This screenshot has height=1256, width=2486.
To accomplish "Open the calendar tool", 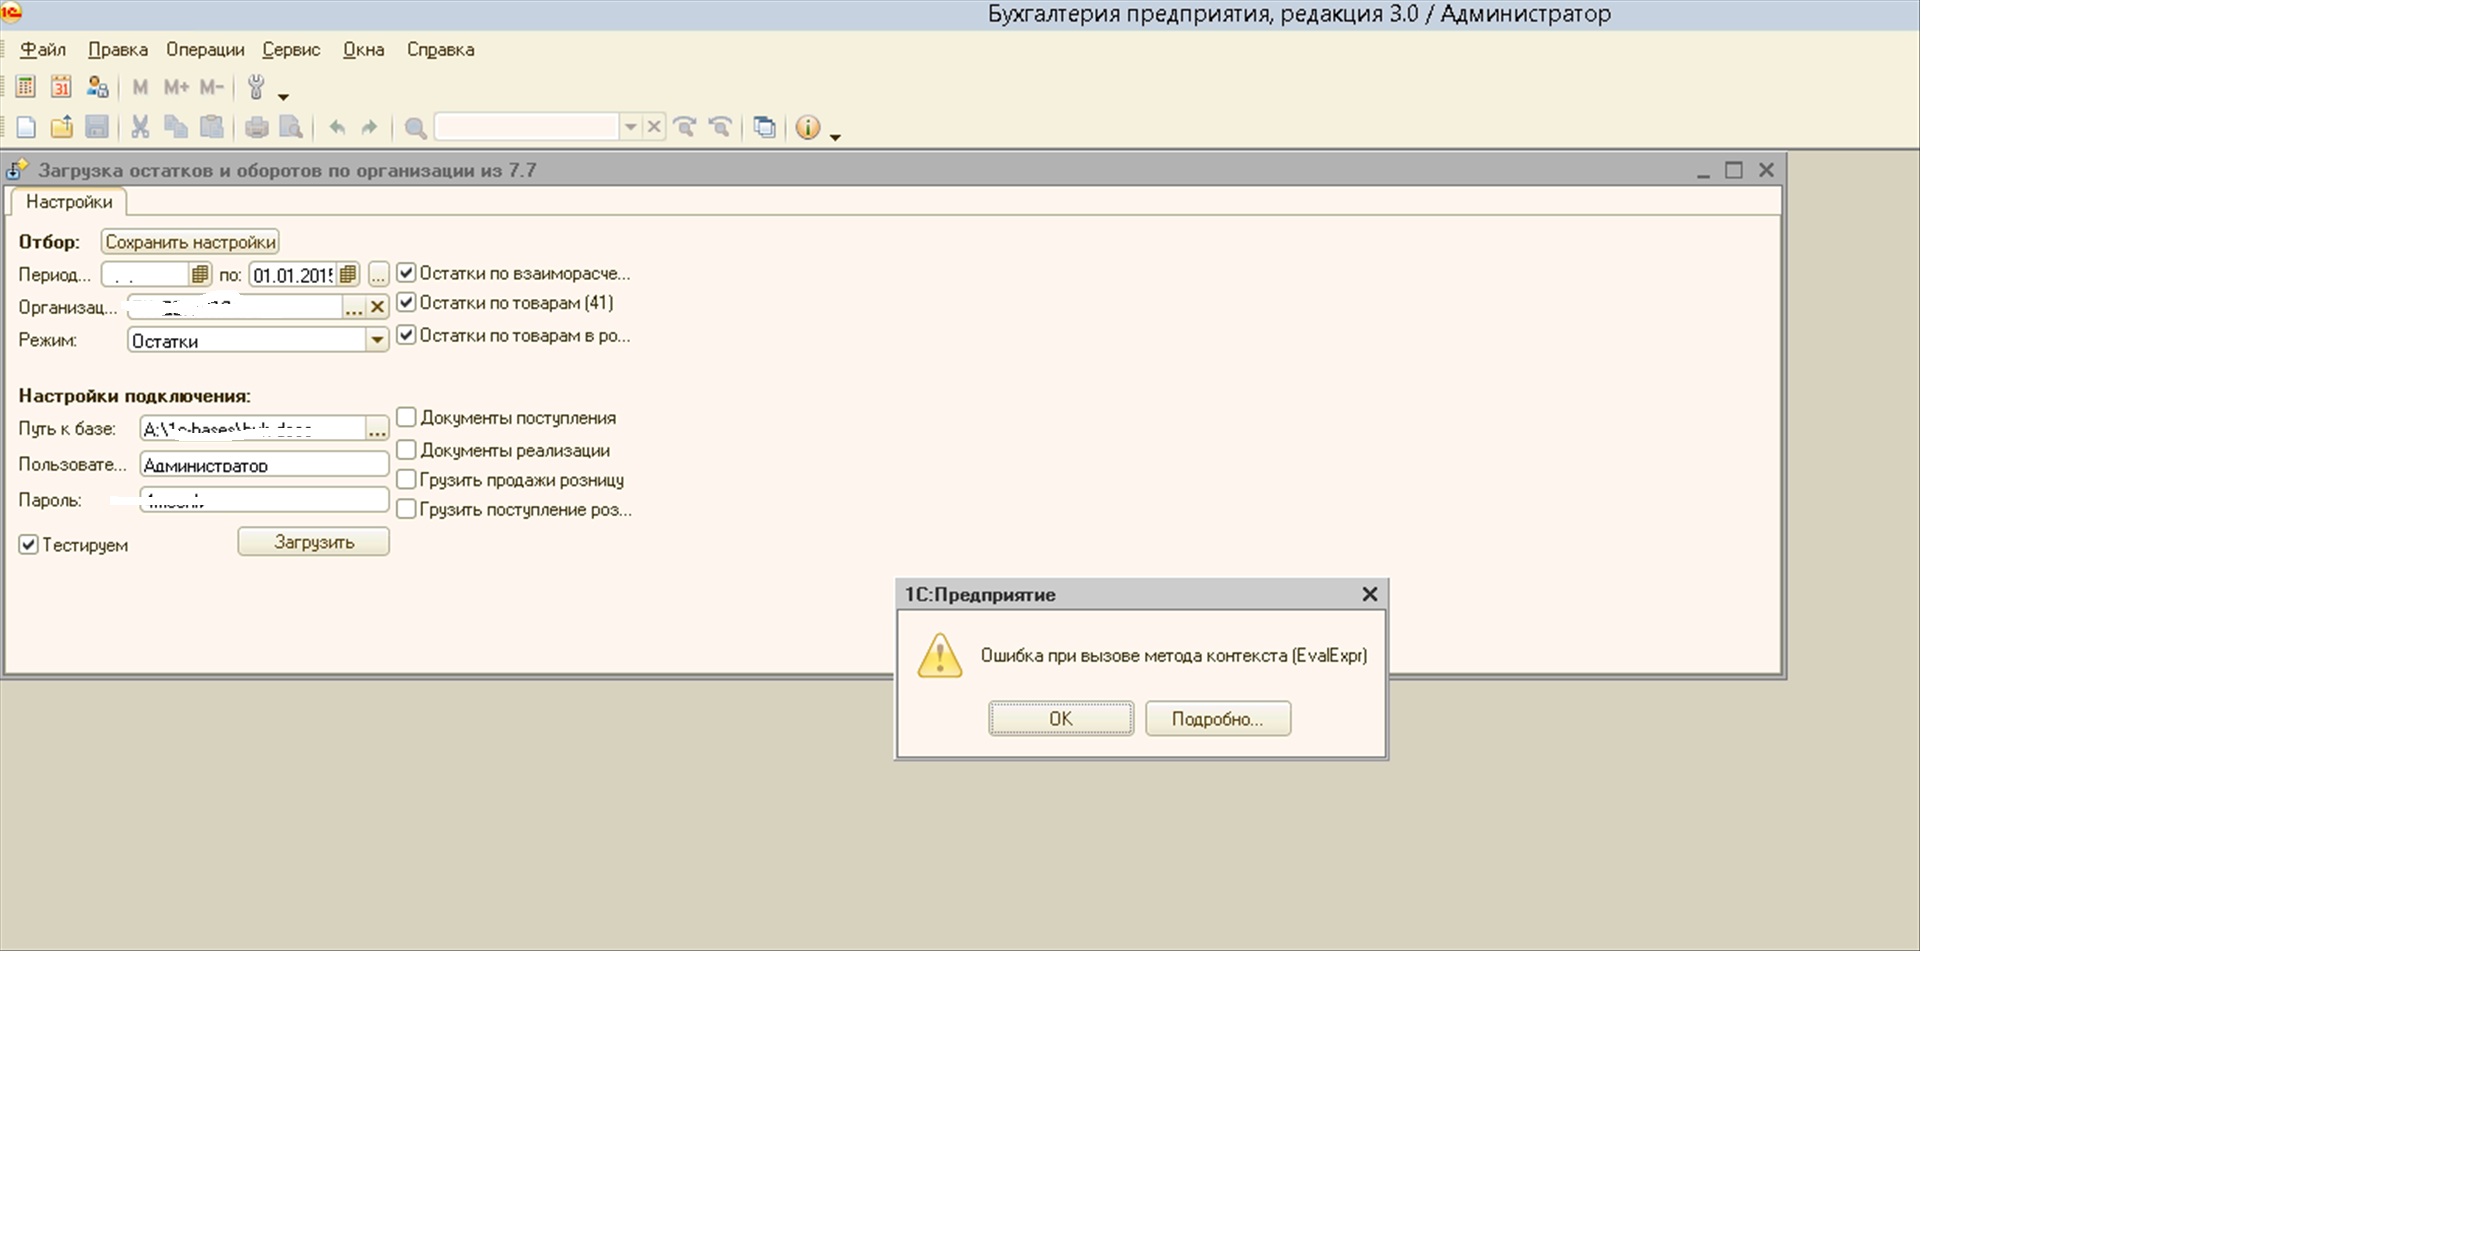I will click(x=61, y=88).
